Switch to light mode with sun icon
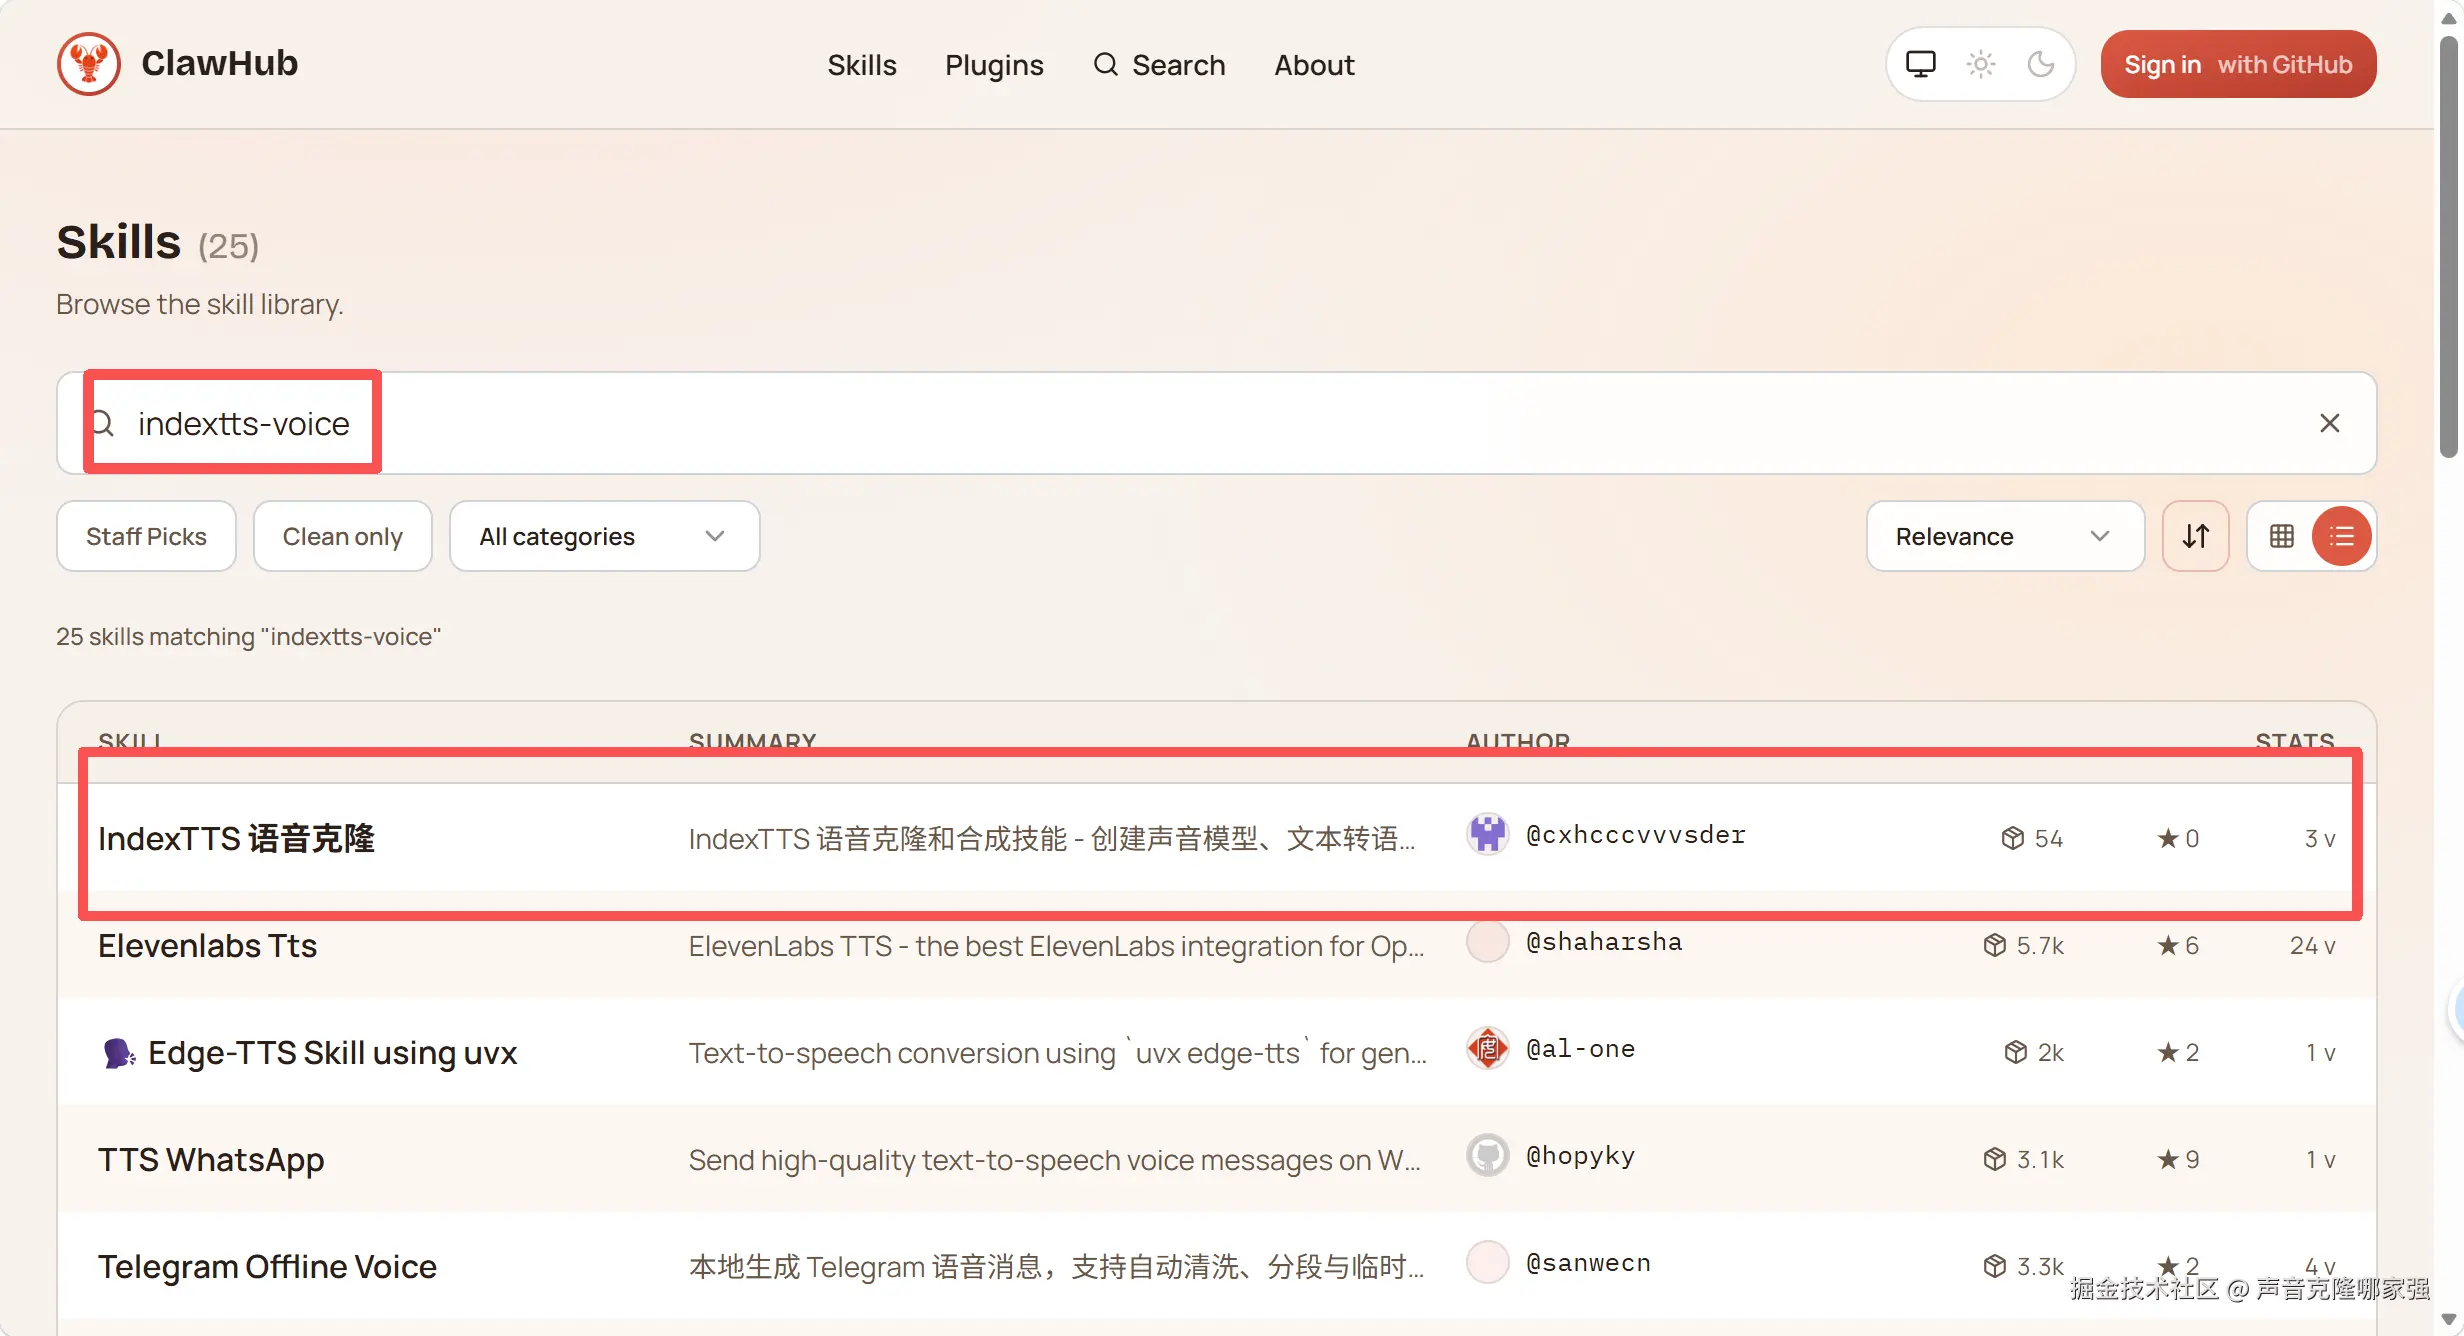 click(1981, 63)
